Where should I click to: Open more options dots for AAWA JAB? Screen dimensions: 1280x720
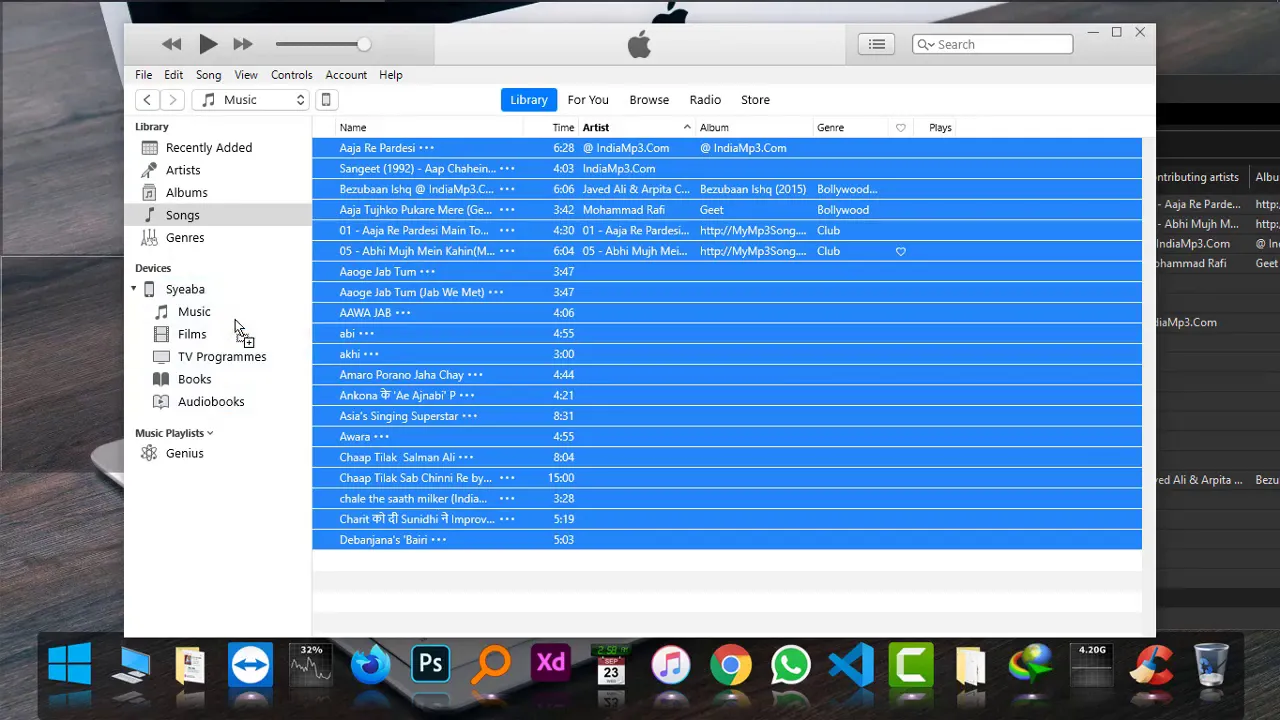point(403,313)
